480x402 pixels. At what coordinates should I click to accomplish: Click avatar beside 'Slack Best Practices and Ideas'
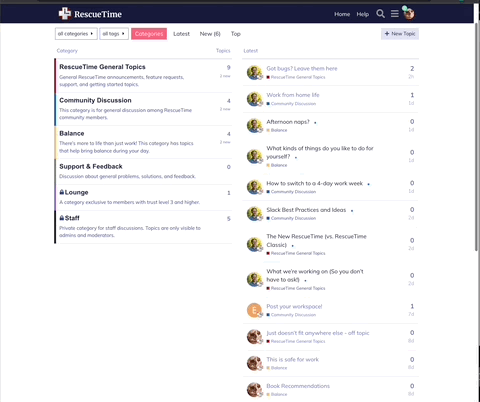tap(255, 214)
